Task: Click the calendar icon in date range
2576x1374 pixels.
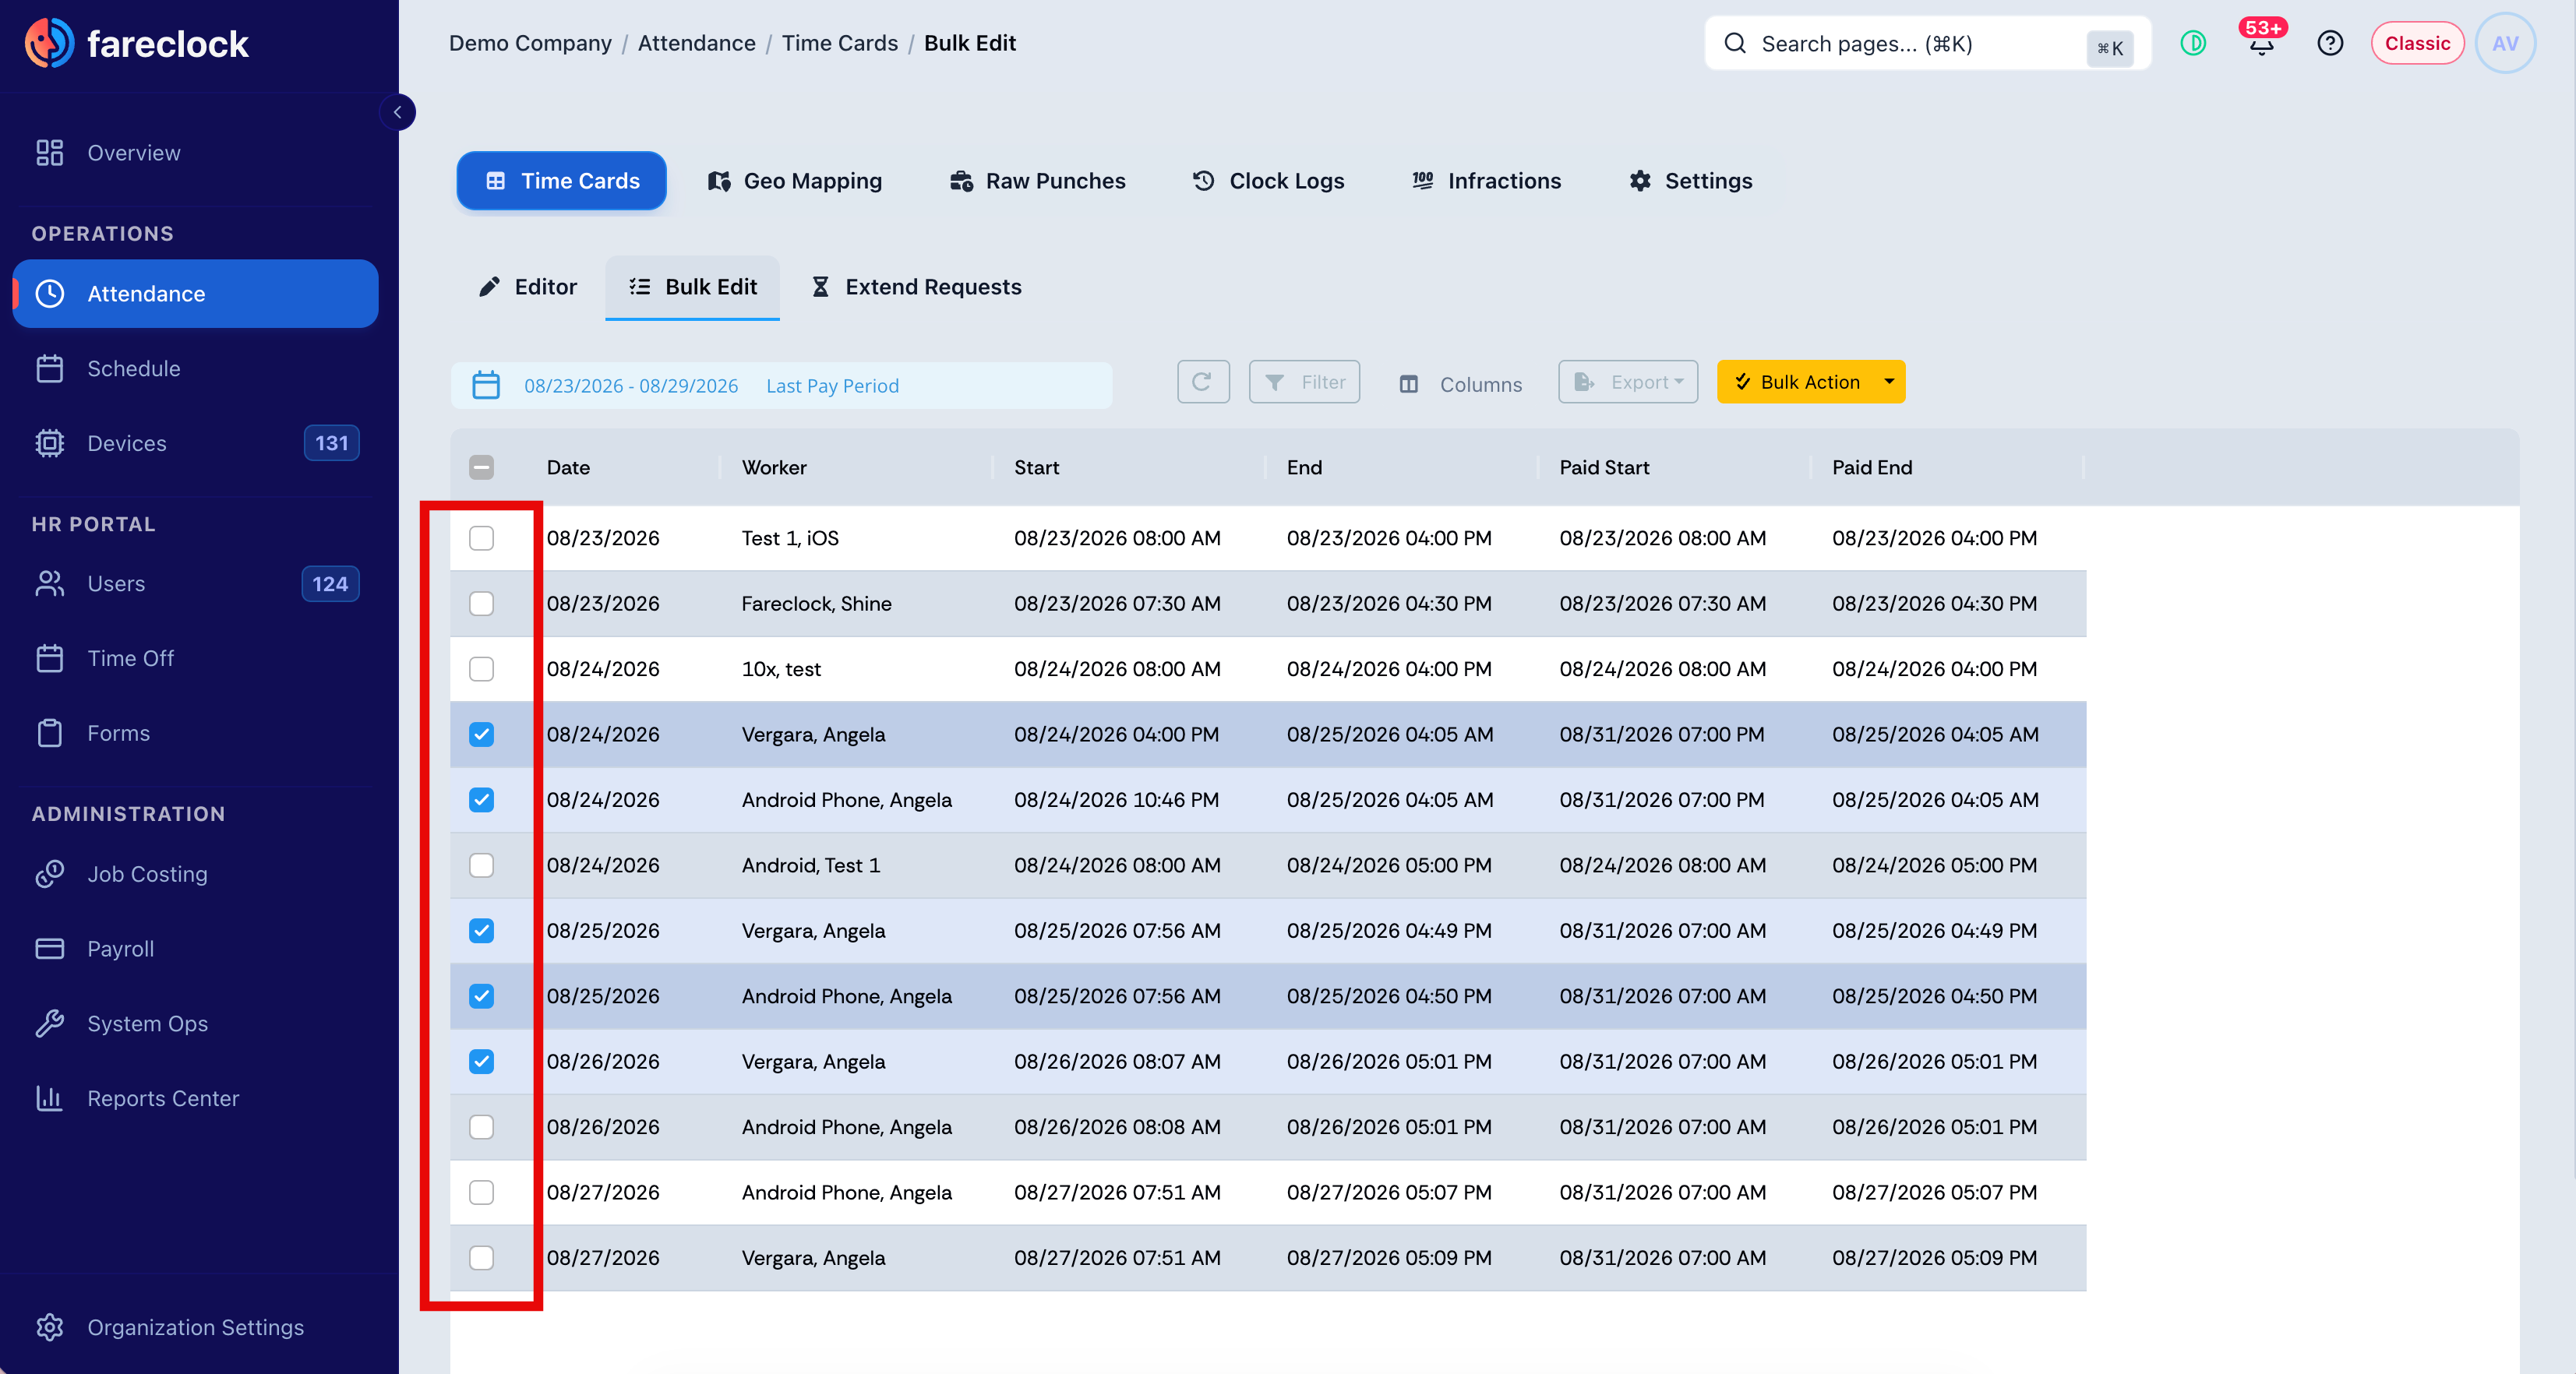Action: 486,385
